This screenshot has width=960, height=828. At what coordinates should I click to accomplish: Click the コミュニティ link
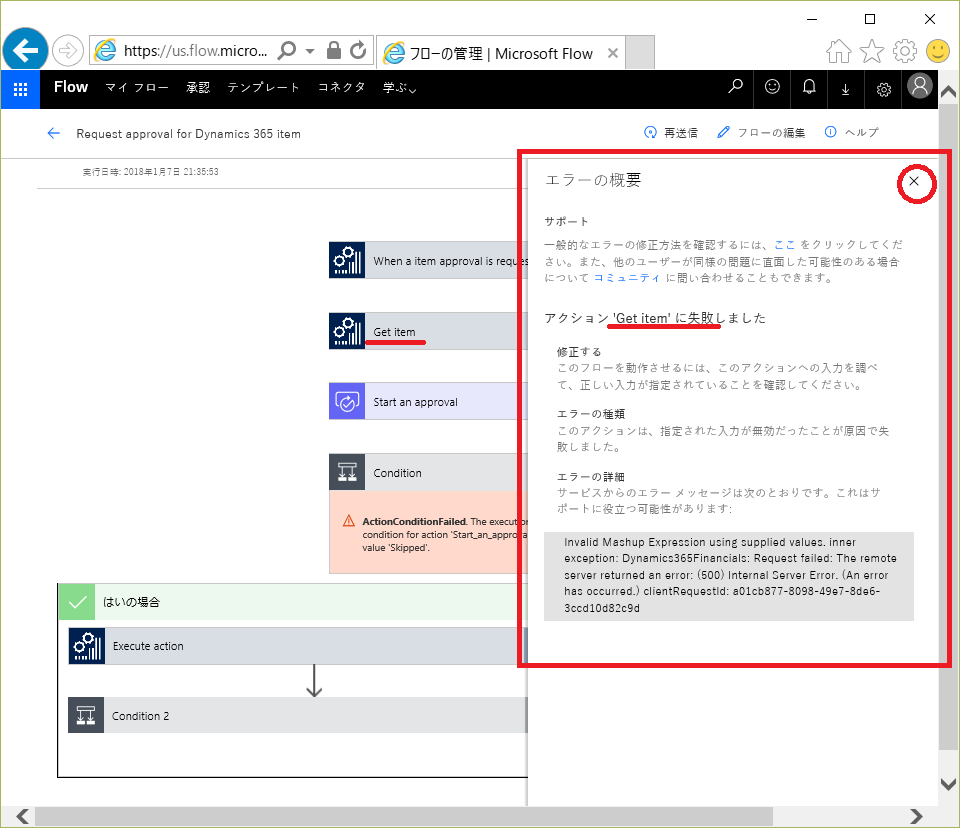tap(627, 278)
